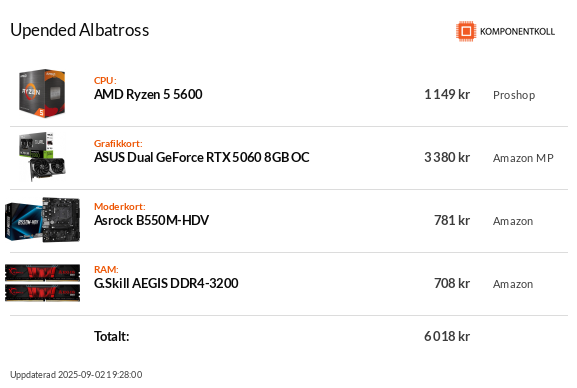Image resolution: width=577 pixels, height=388 pixels.
Task: Click the AMD Ryzen 5 5600 product name
Action: tap(148, 95)
